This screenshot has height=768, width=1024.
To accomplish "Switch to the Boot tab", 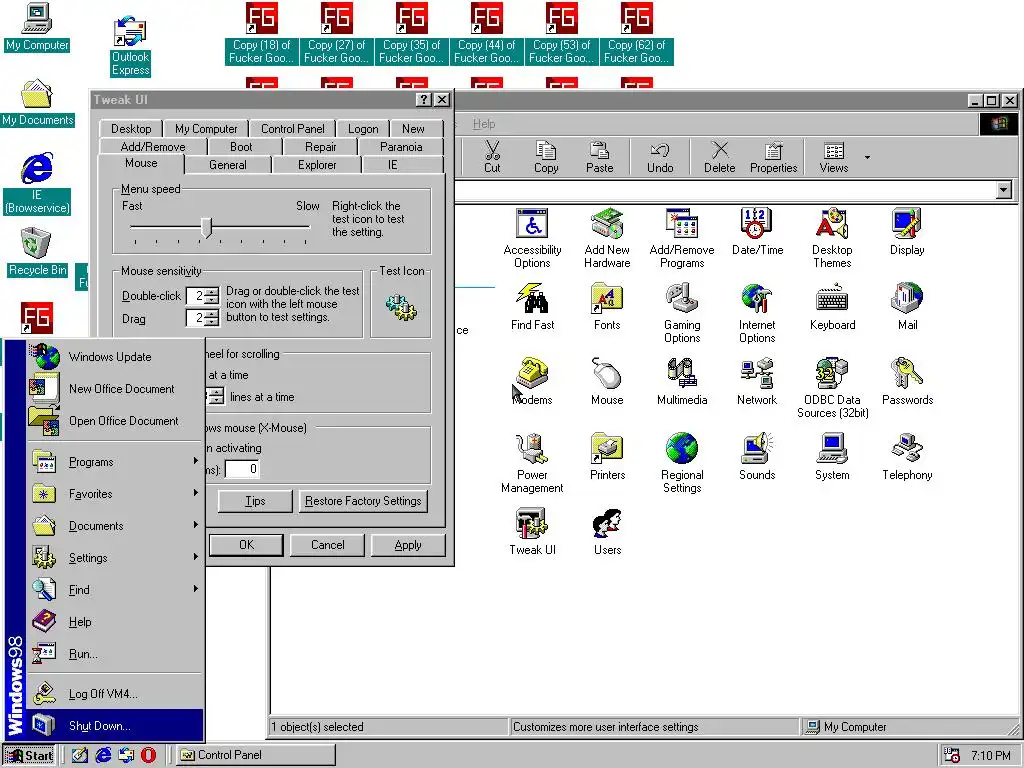I will point(241,147).
